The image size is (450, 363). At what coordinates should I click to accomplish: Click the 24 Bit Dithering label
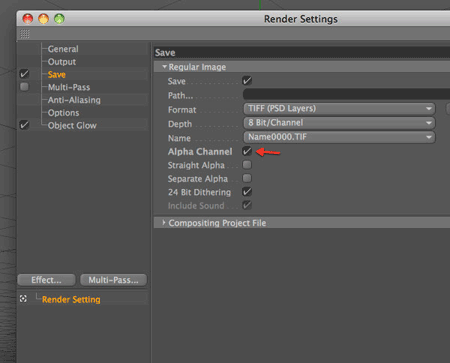tap(199, 192)
